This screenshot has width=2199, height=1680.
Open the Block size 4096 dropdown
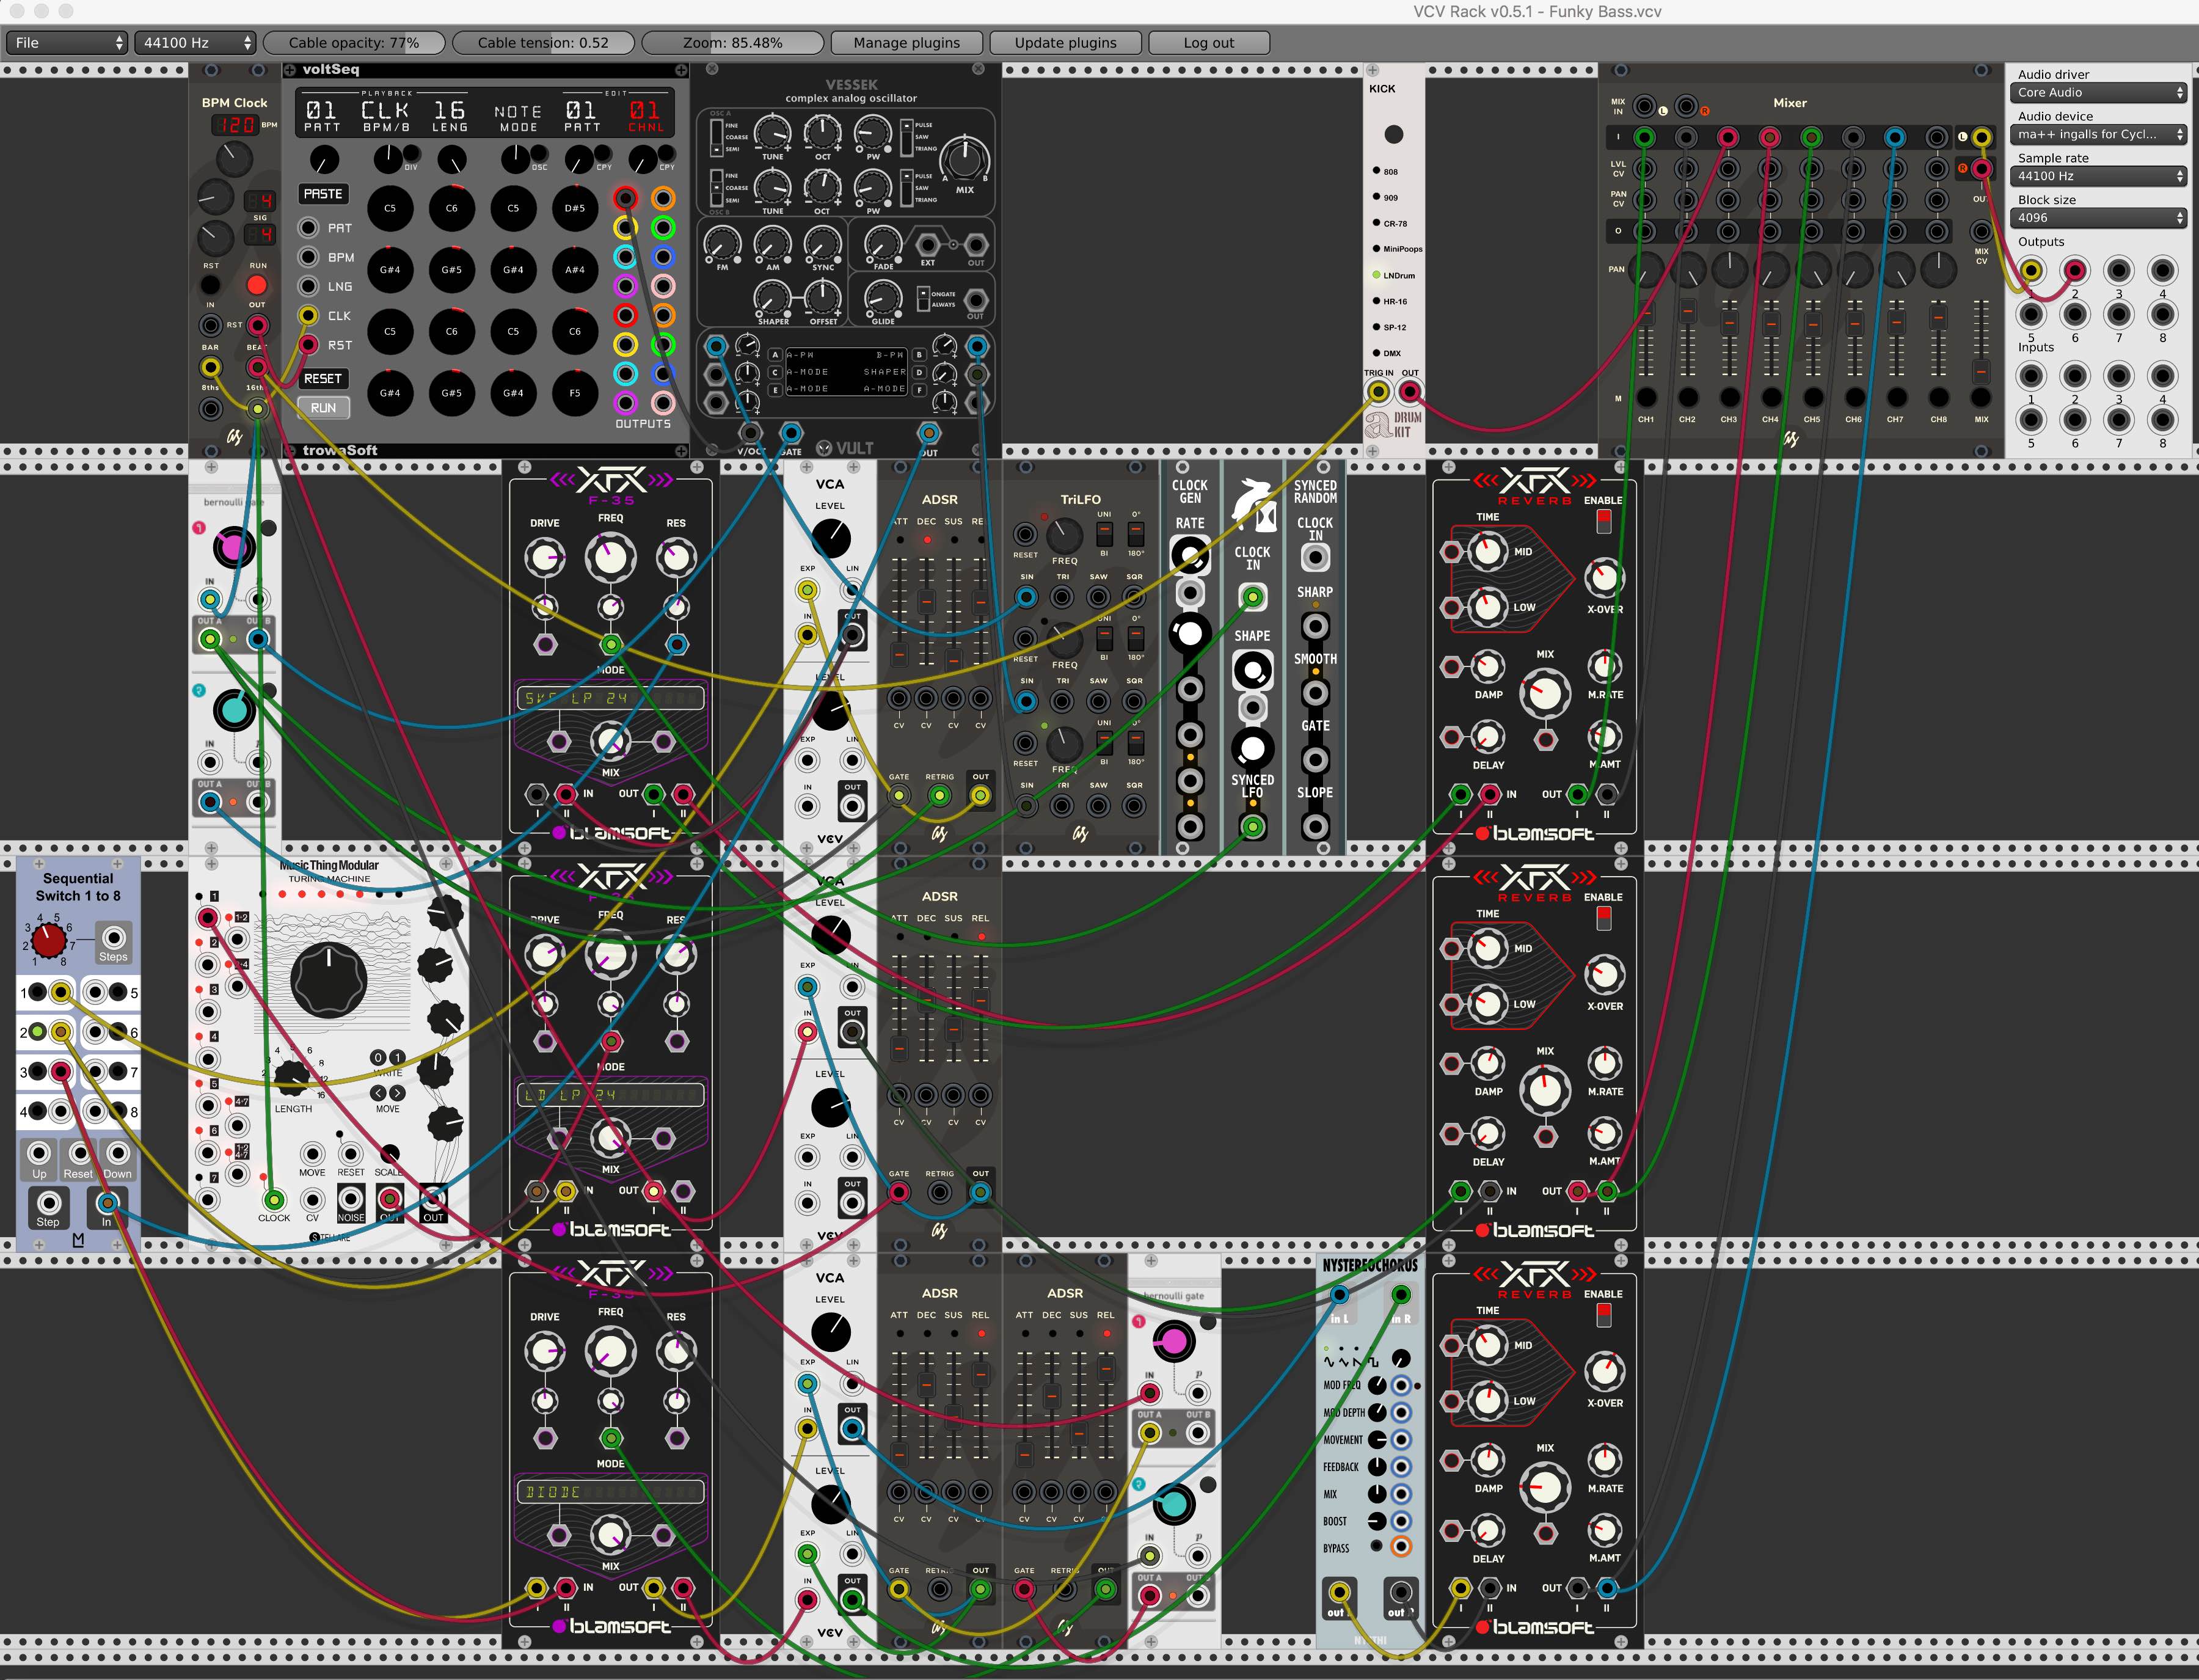[x=2098, y=218]
